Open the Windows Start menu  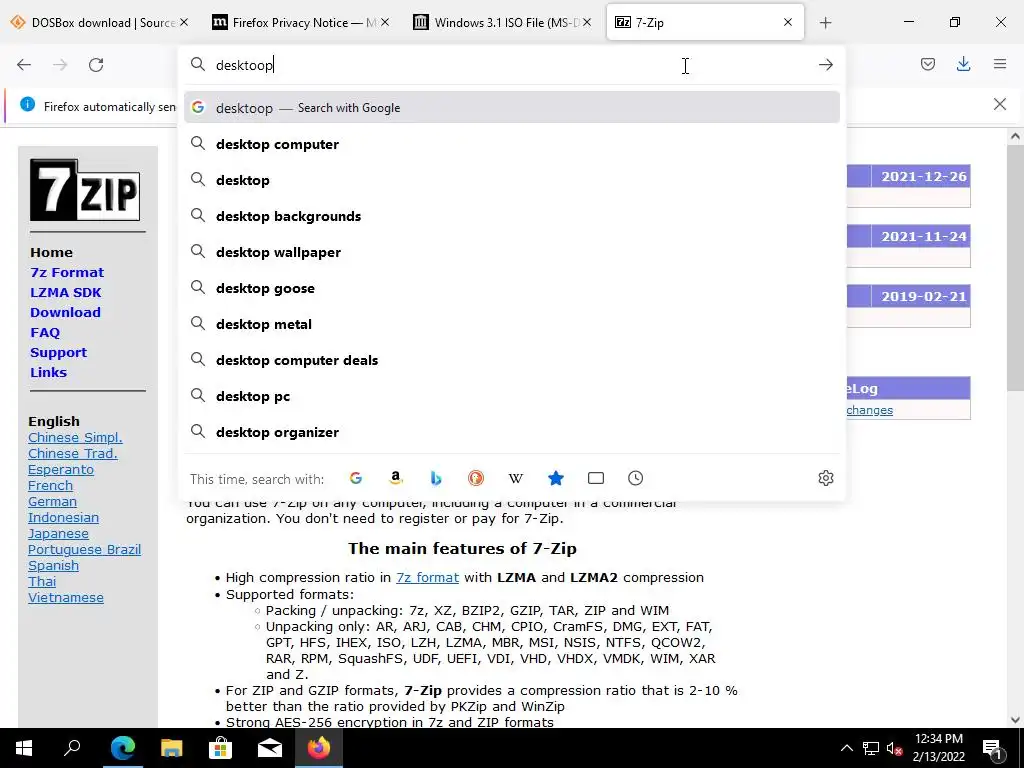pos(24,748)
